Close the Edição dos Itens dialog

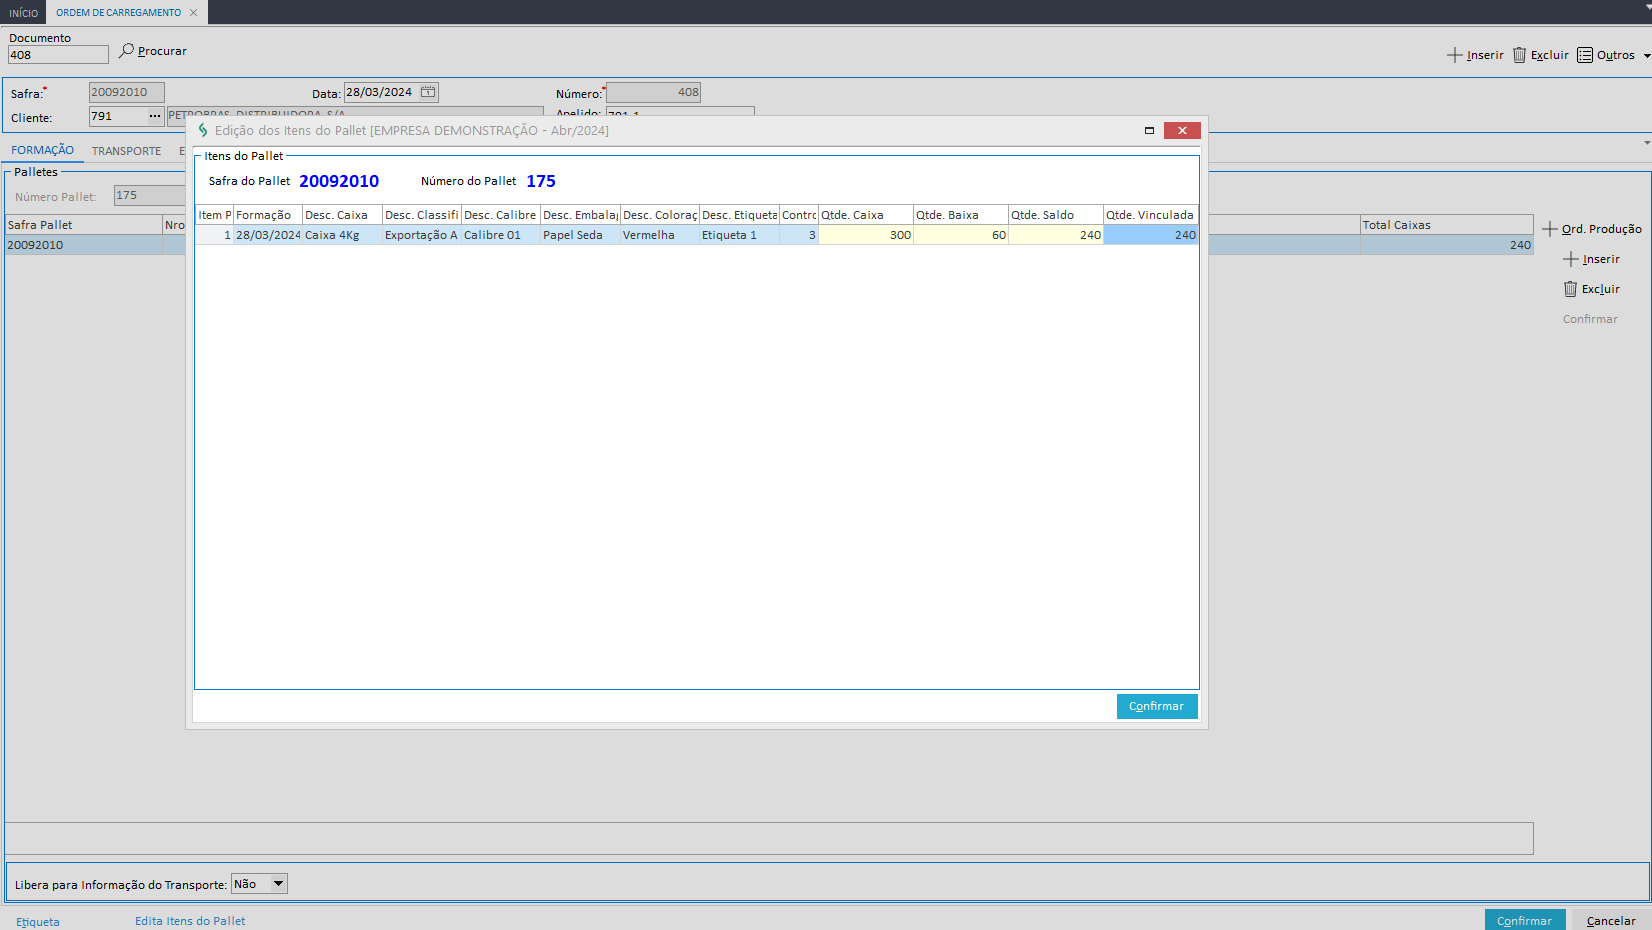(1182, 130)
